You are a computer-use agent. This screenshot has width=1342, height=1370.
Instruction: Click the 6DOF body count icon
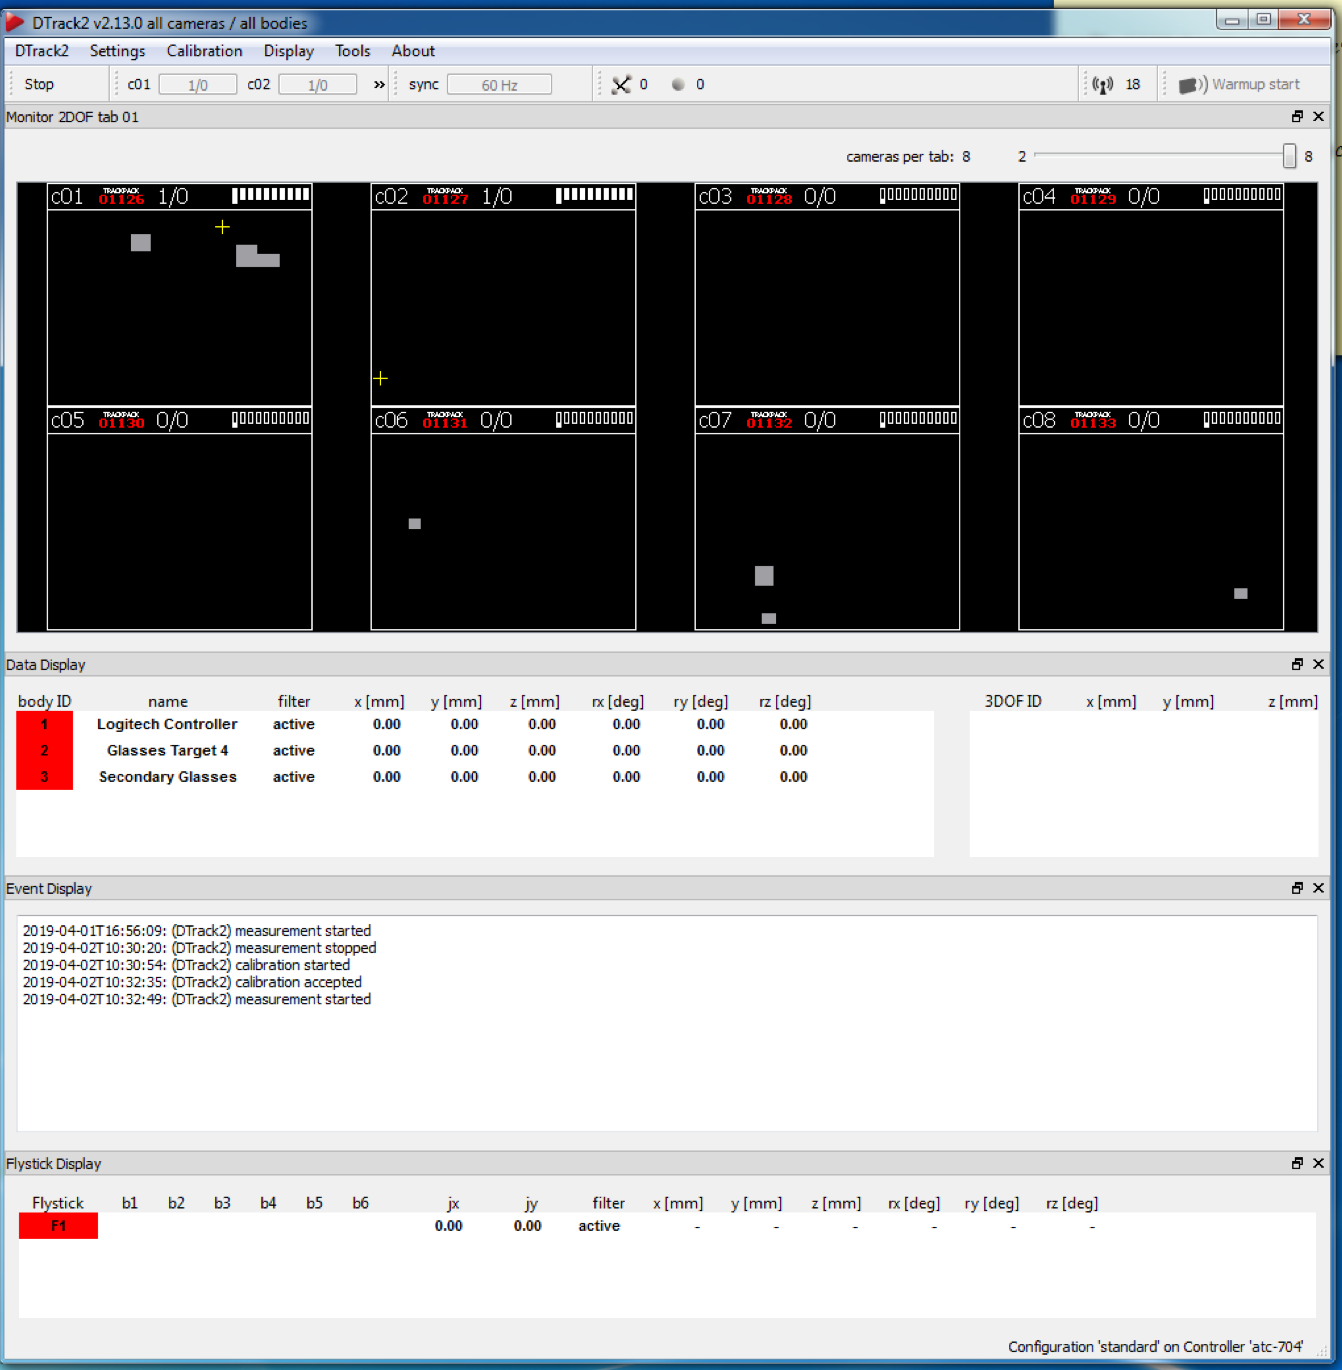[x=621, y=85]
